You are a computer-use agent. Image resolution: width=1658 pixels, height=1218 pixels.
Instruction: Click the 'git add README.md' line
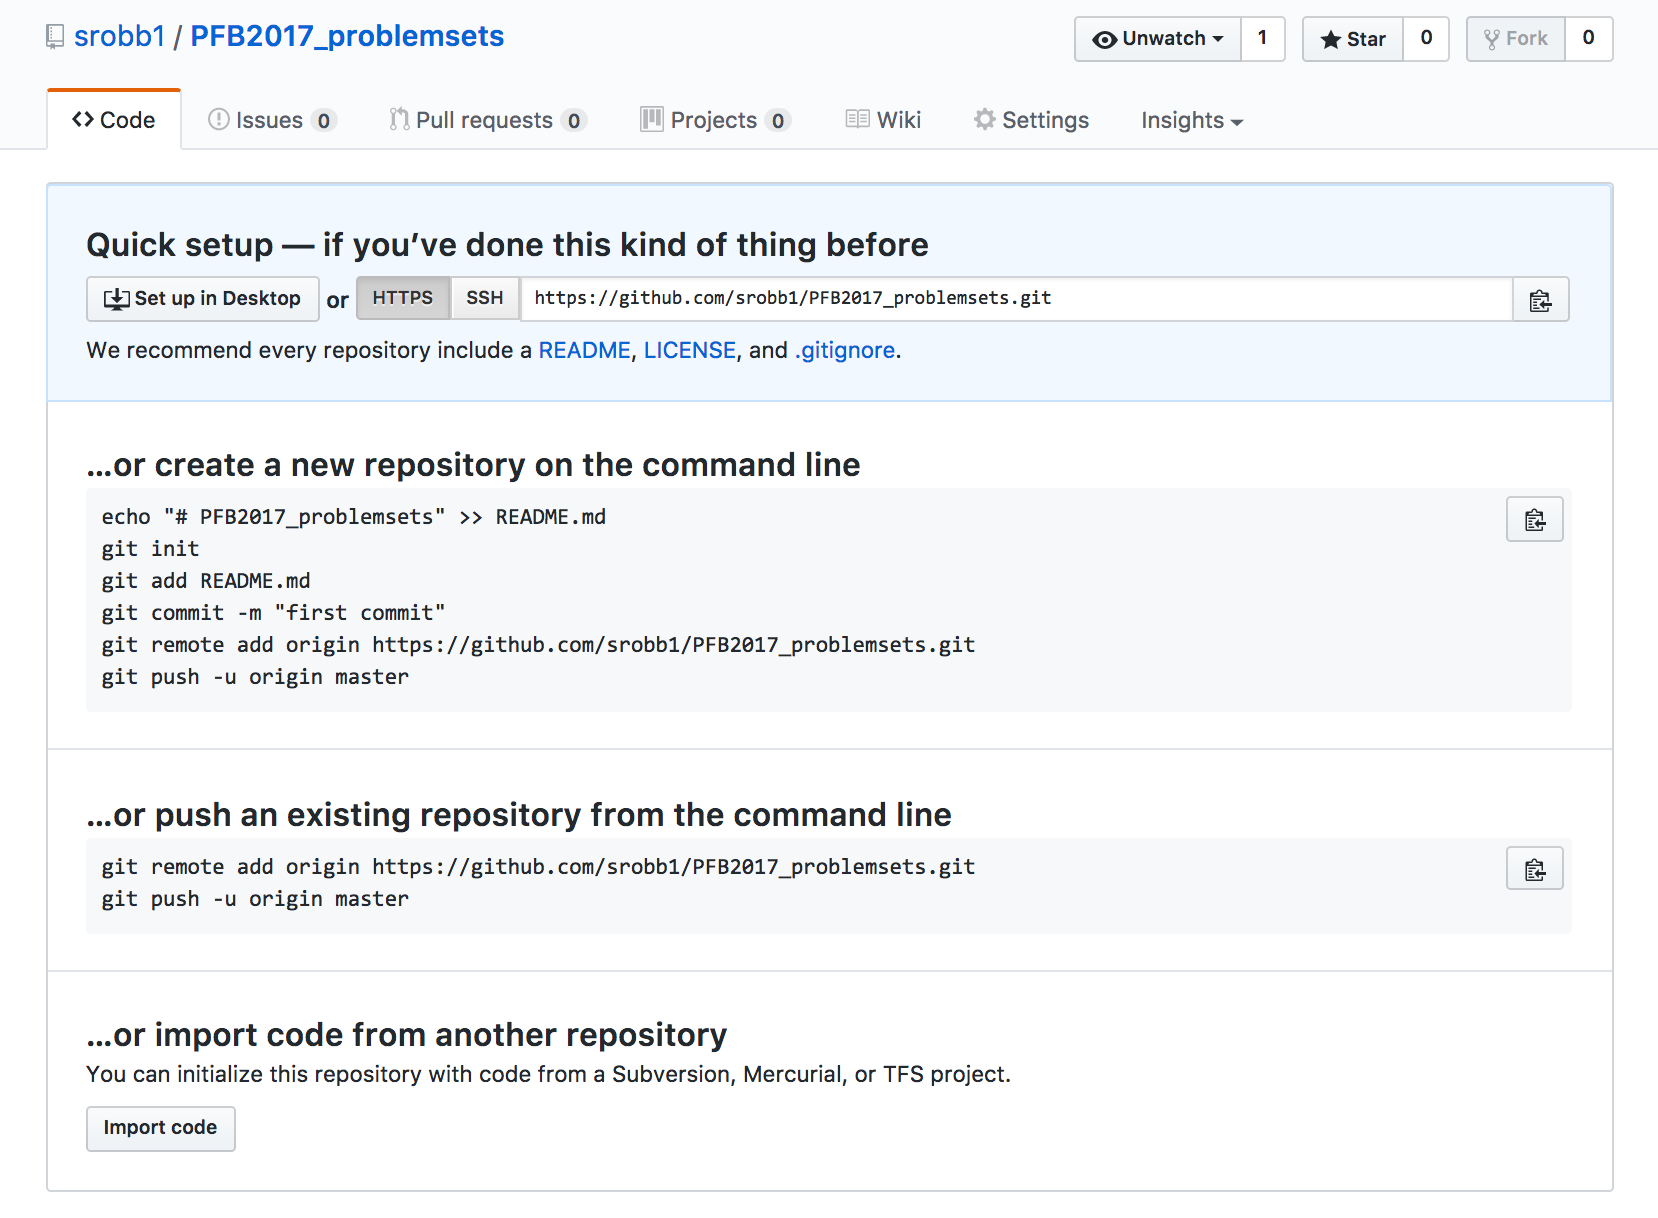point(206,581)
